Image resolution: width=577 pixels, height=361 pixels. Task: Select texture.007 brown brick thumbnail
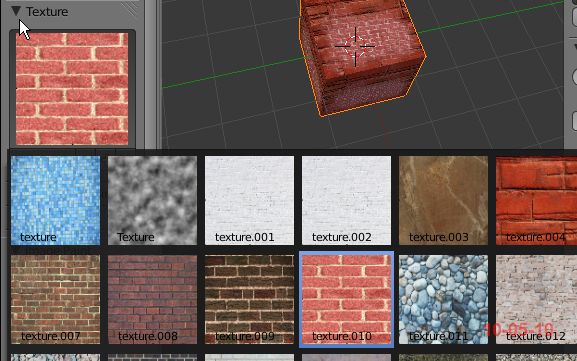56,300
